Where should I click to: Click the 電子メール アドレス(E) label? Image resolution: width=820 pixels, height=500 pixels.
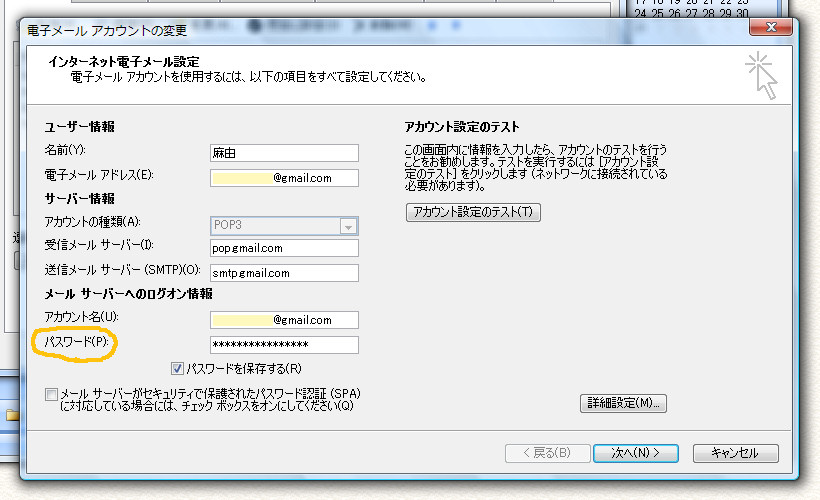99,175
